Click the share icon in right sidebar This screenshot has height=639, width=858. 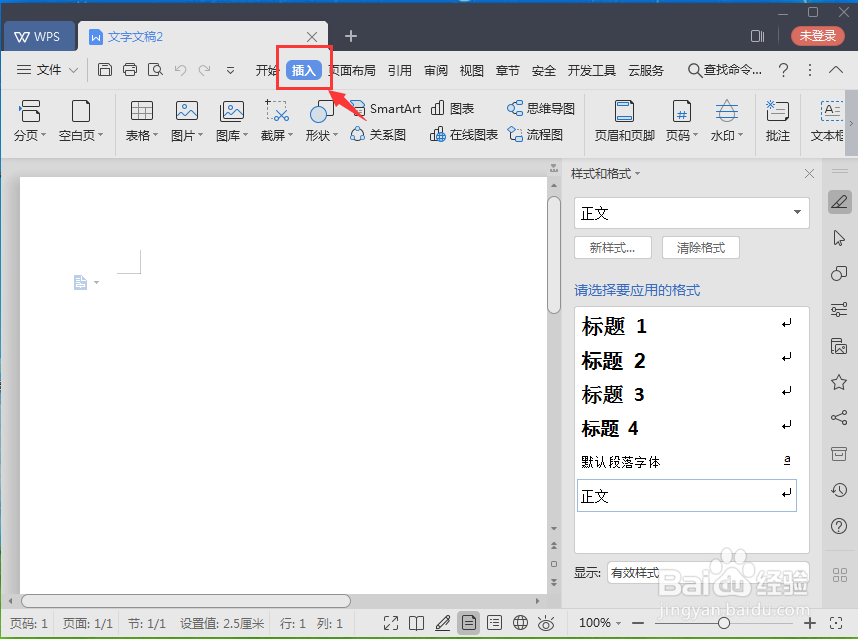pyautogui.click(x=839, y=417)
